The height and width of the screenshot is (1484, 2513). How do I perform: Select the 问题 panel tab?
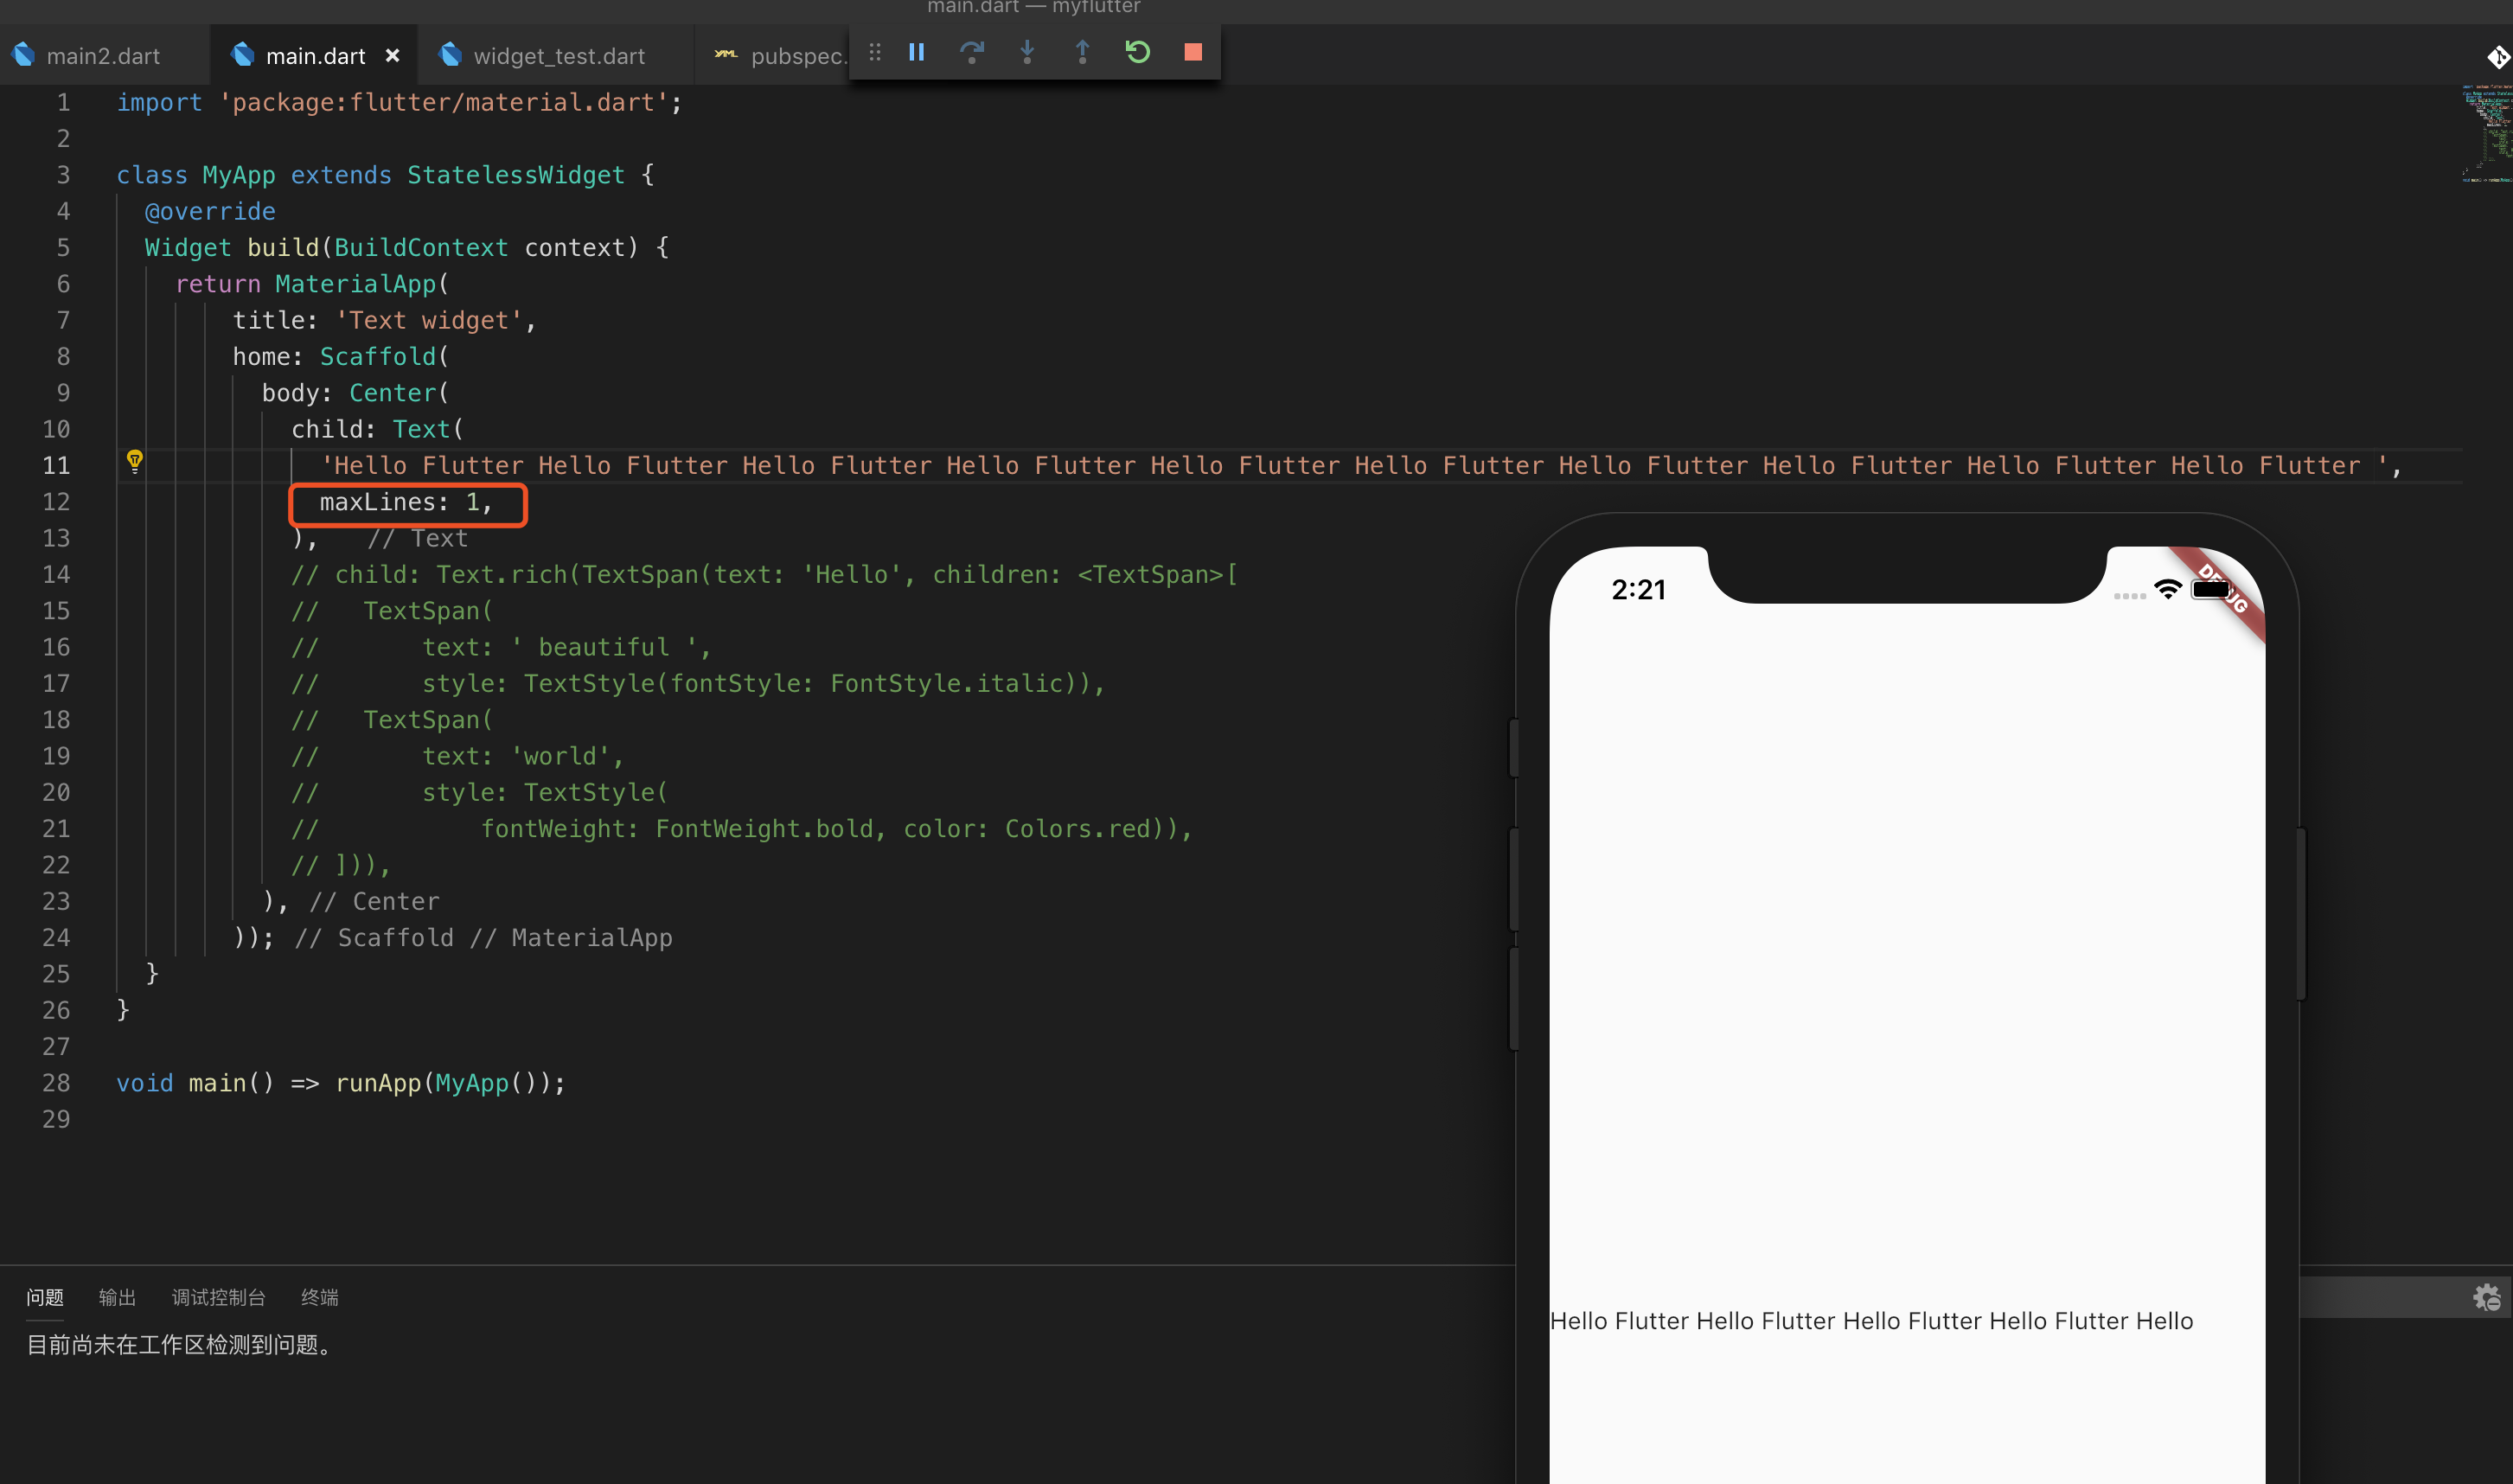click(45, 1297)
